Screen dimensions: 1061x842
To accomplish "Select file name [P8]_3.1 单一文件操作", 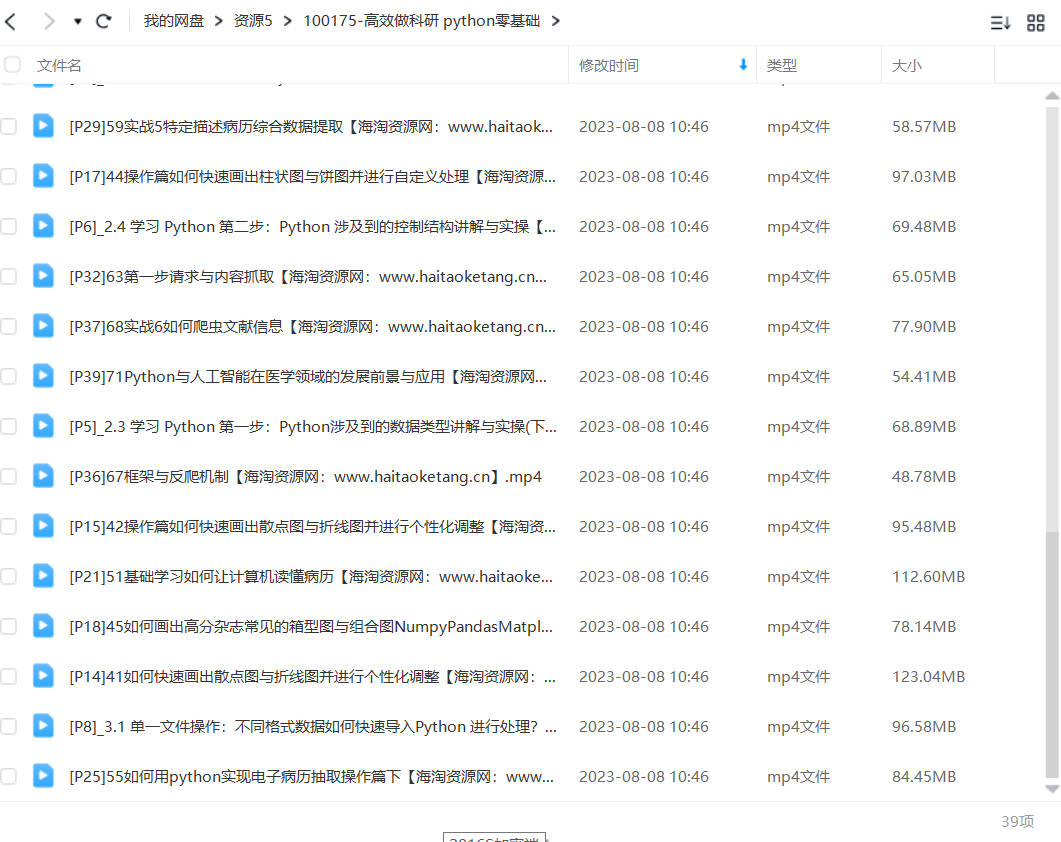I will coord(313,727).
